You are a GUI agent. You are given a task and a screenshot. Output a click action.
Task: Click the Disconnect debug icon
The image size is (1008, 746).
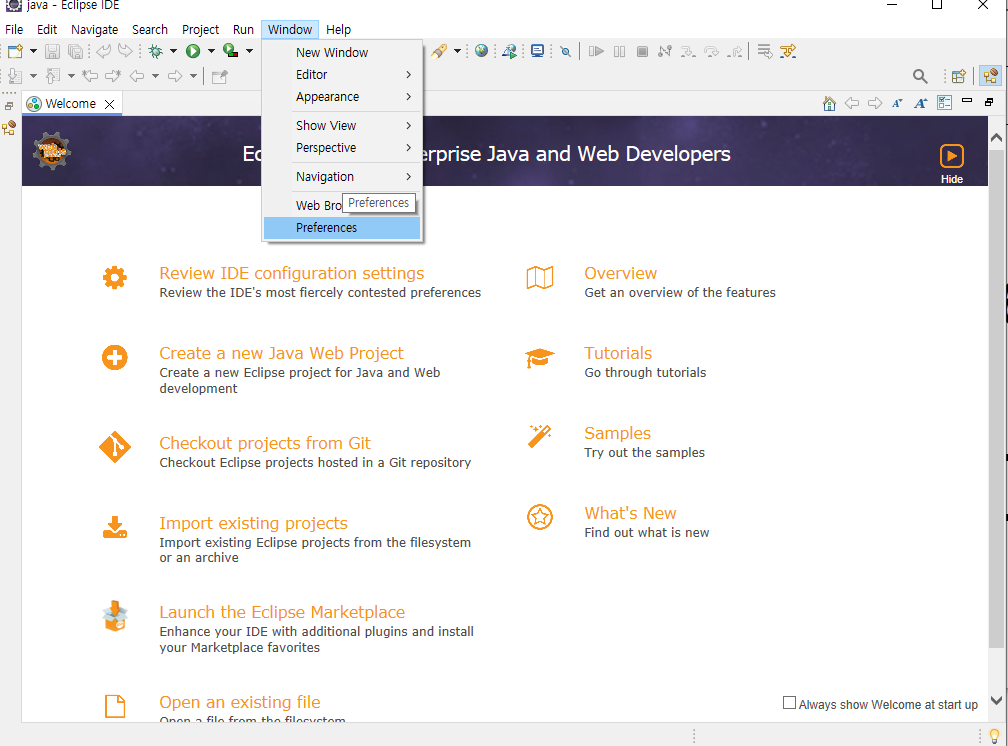tap(665, 51)
